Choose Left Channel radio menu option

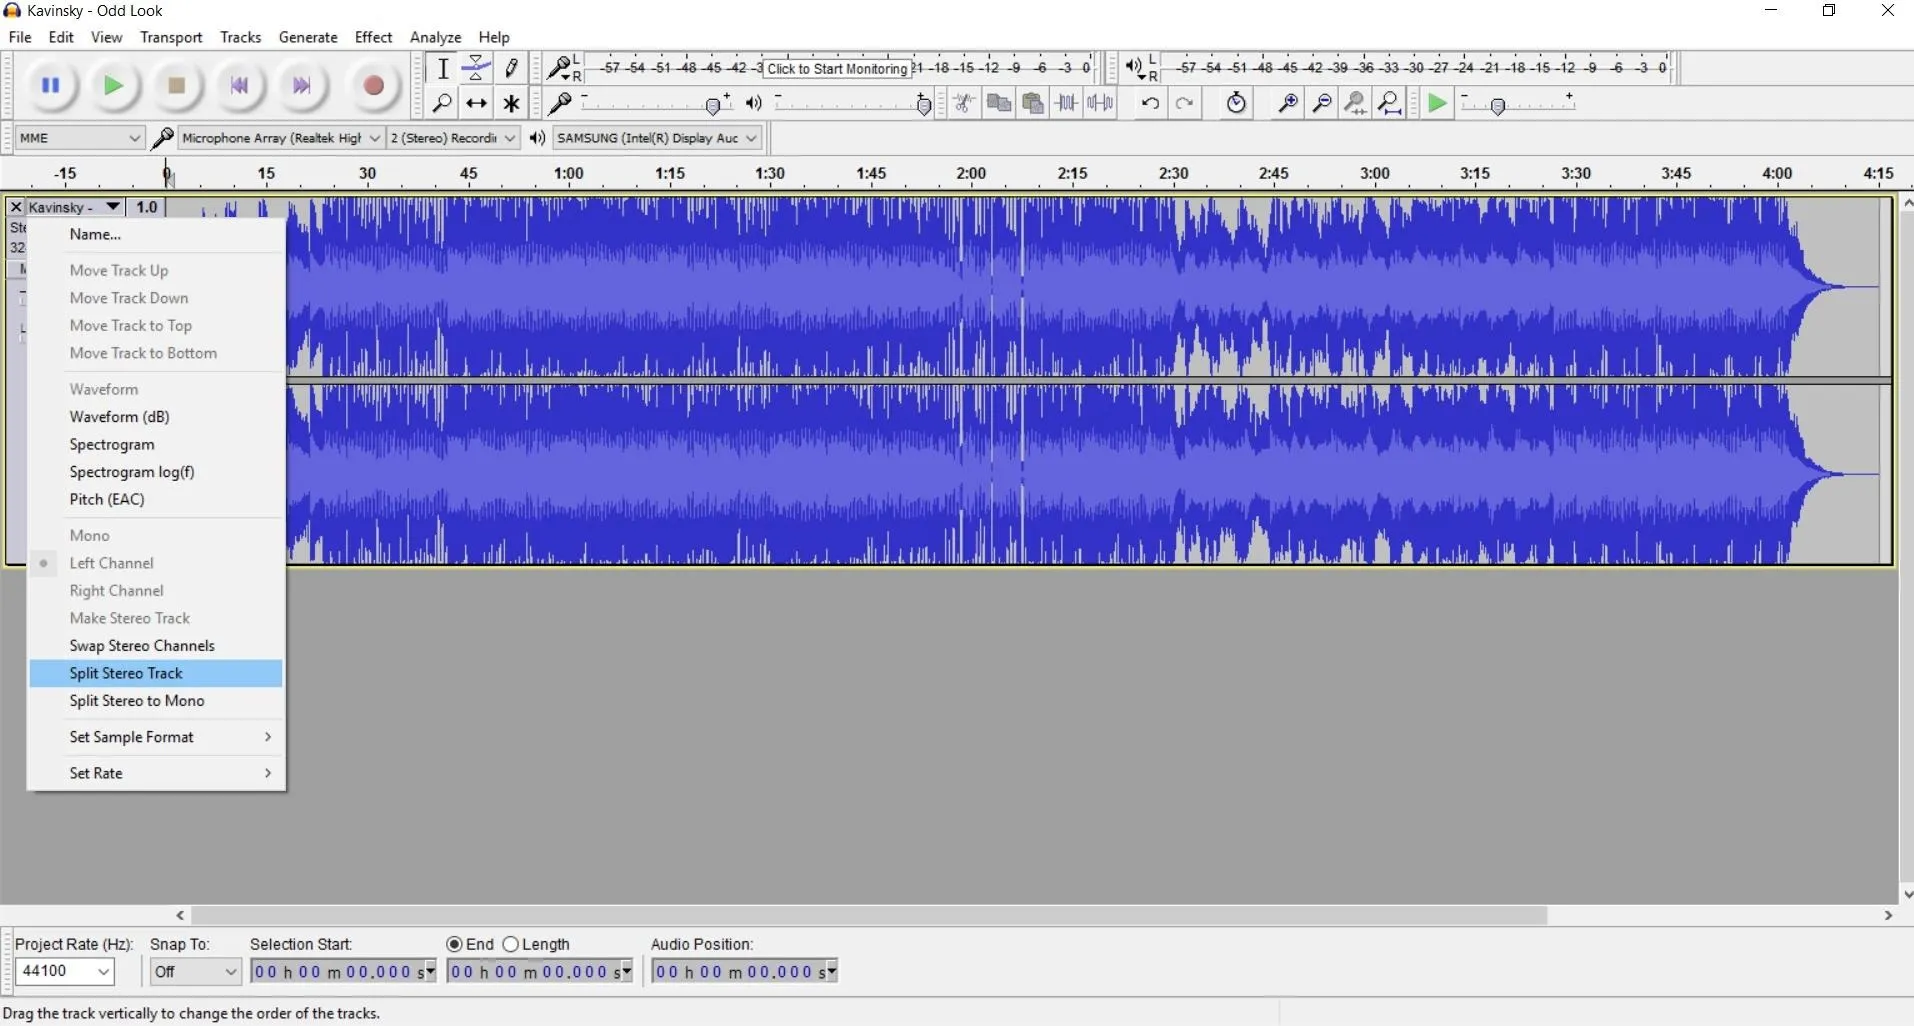[x=157, y=563]
